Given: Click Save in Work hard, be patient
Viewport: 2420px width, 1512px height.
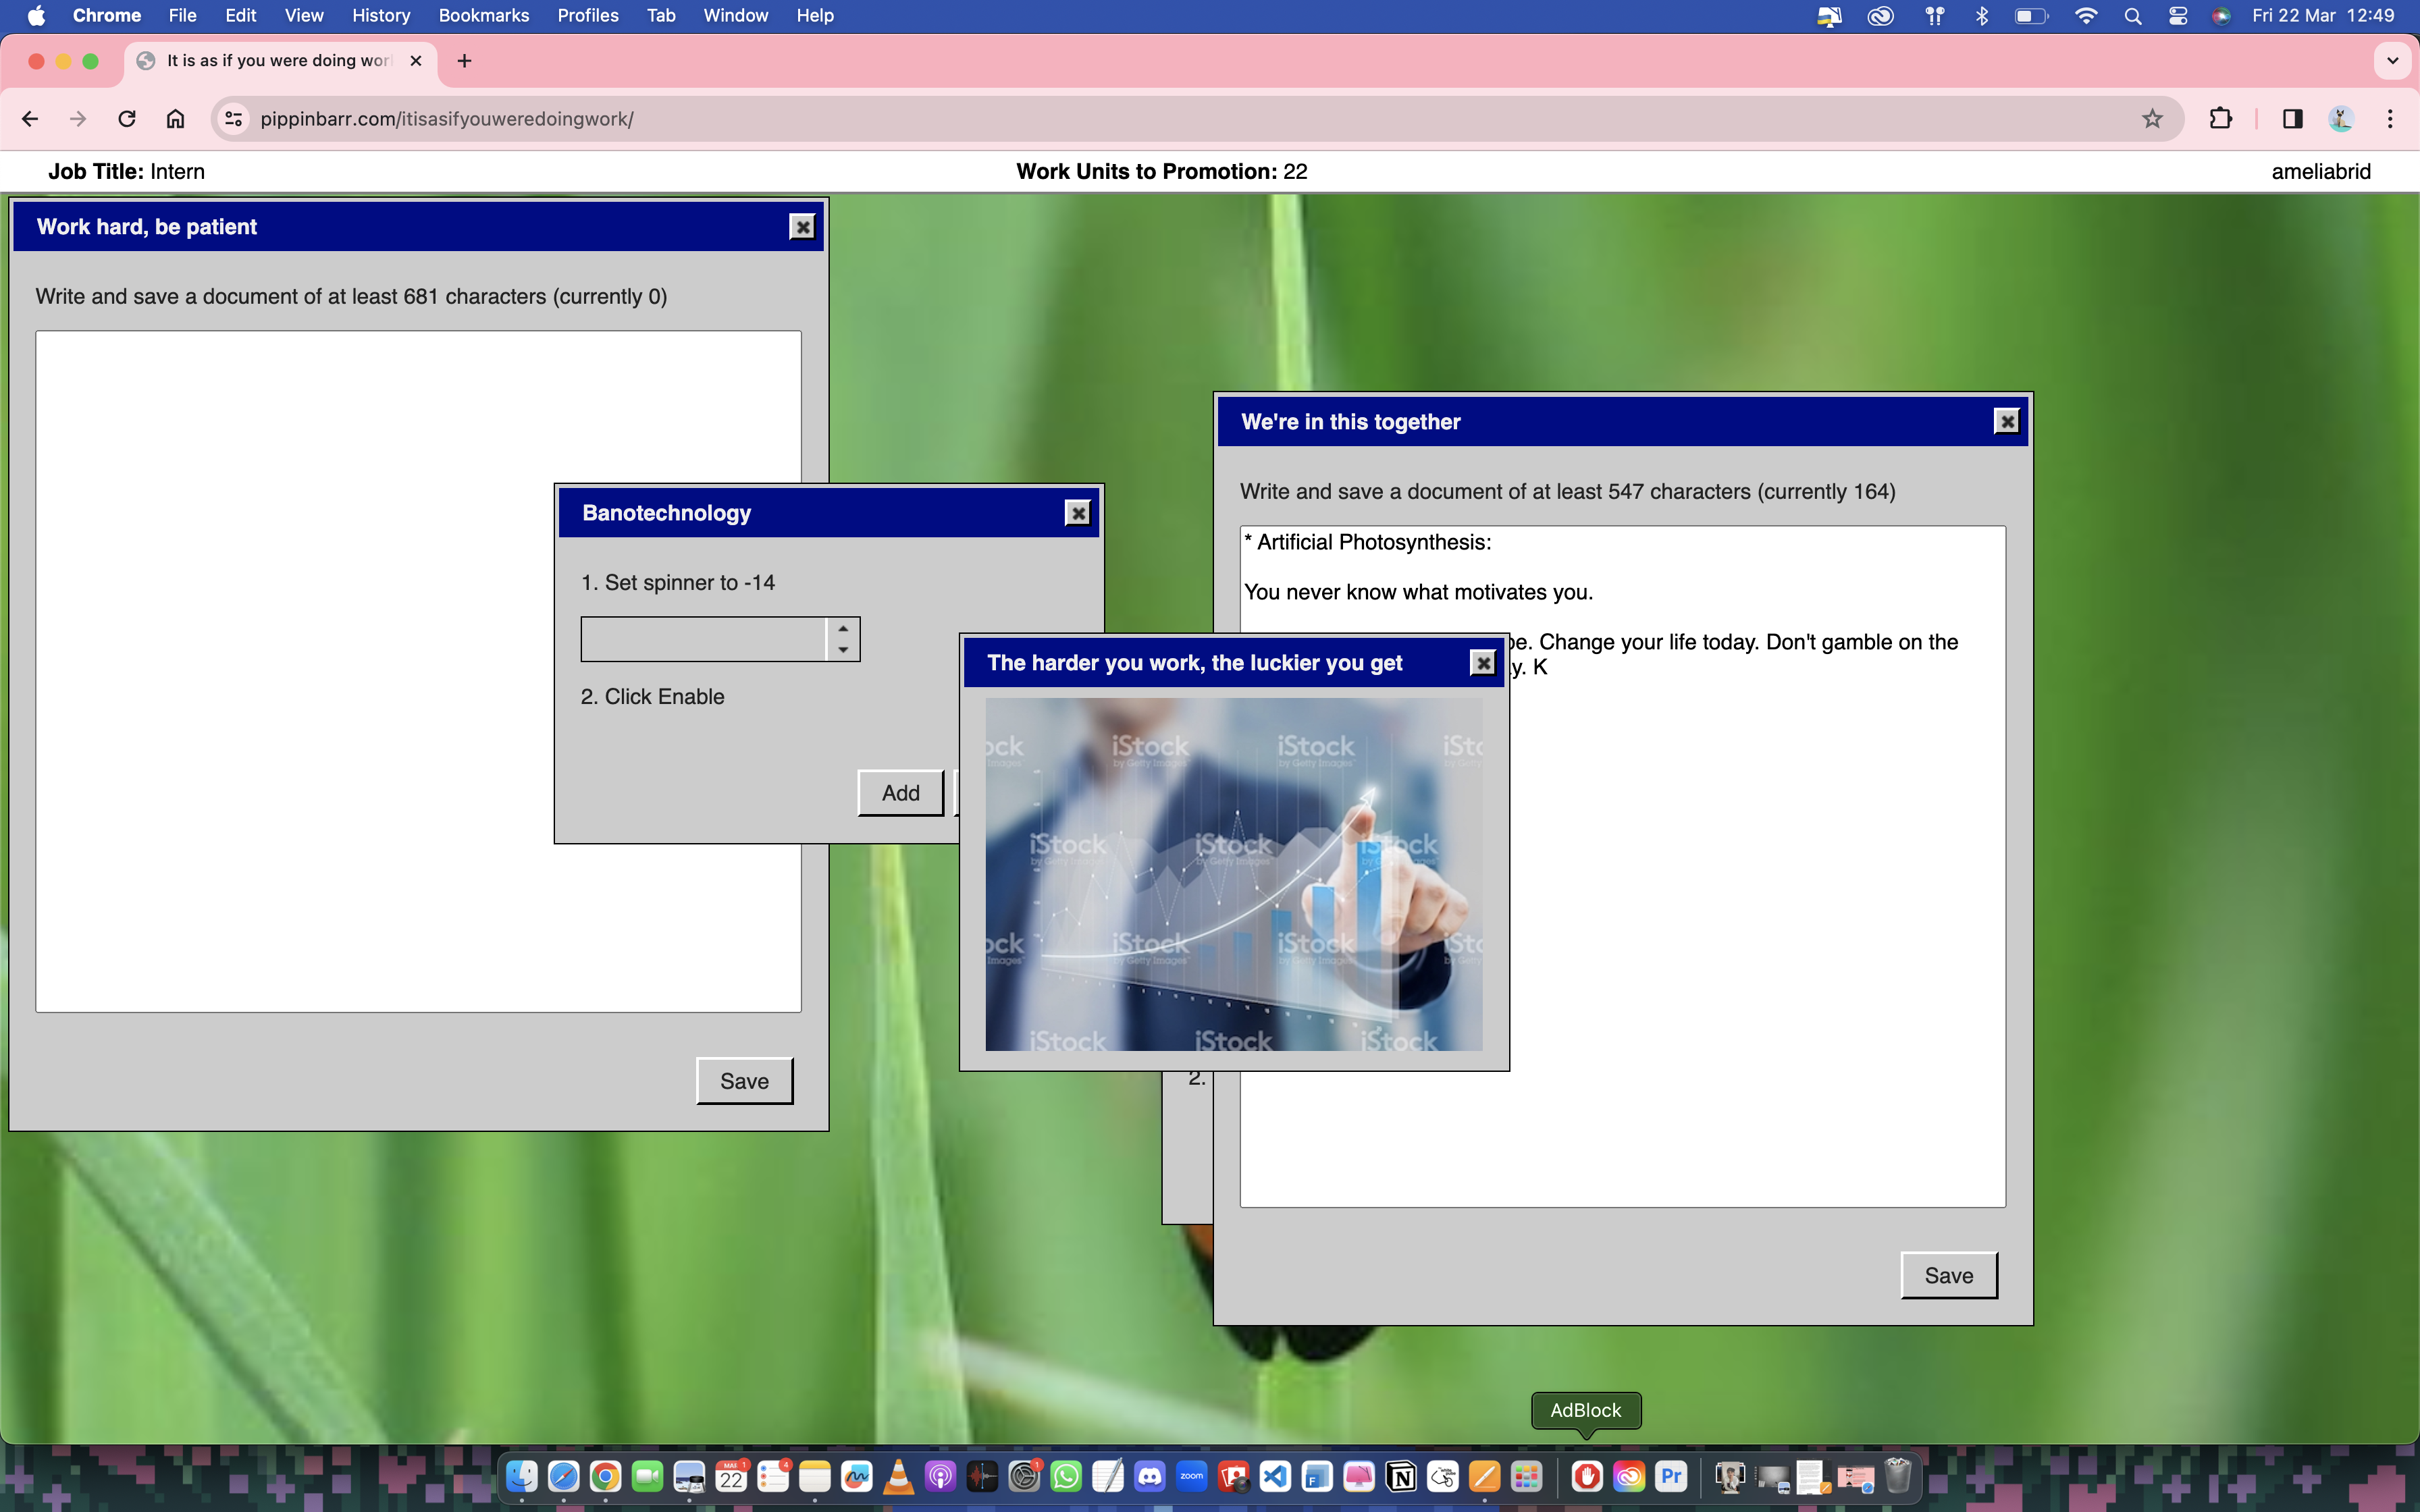Looking at the screenshot, I should click(x=744, y=1081).
